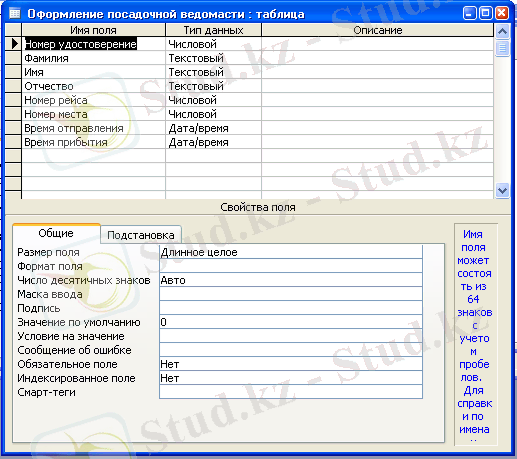Click the Подпись input field
Screen dimensions: 517x459
pos(291,308)
